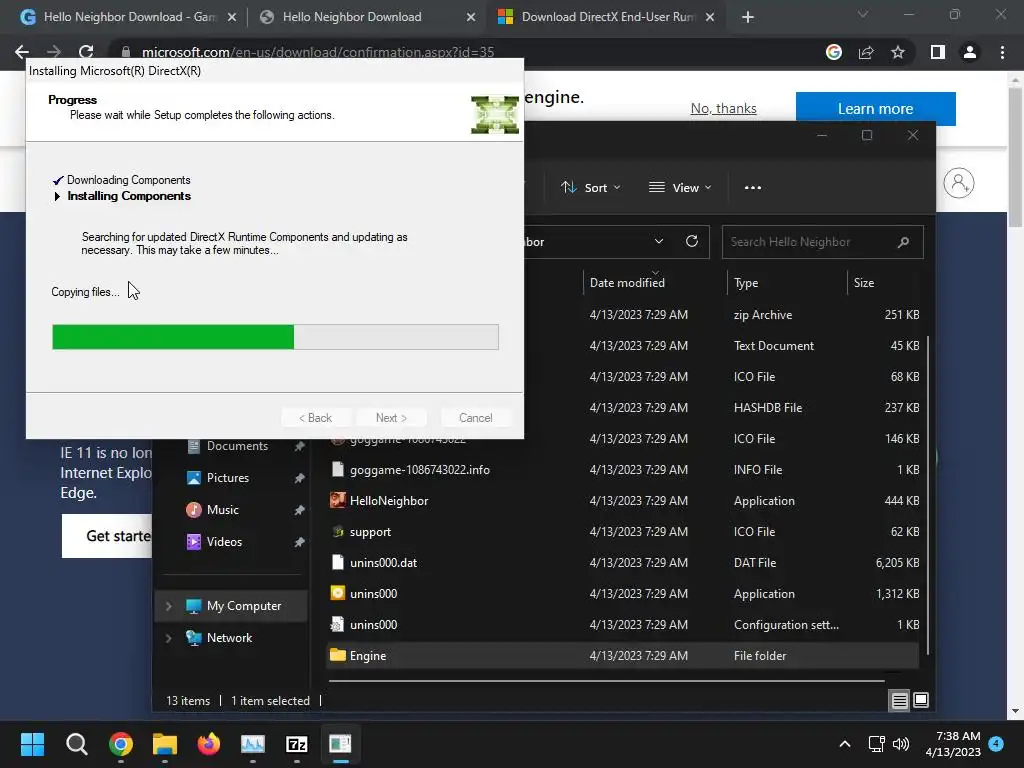Open Videos in the navigation pane

coord(224,542)
